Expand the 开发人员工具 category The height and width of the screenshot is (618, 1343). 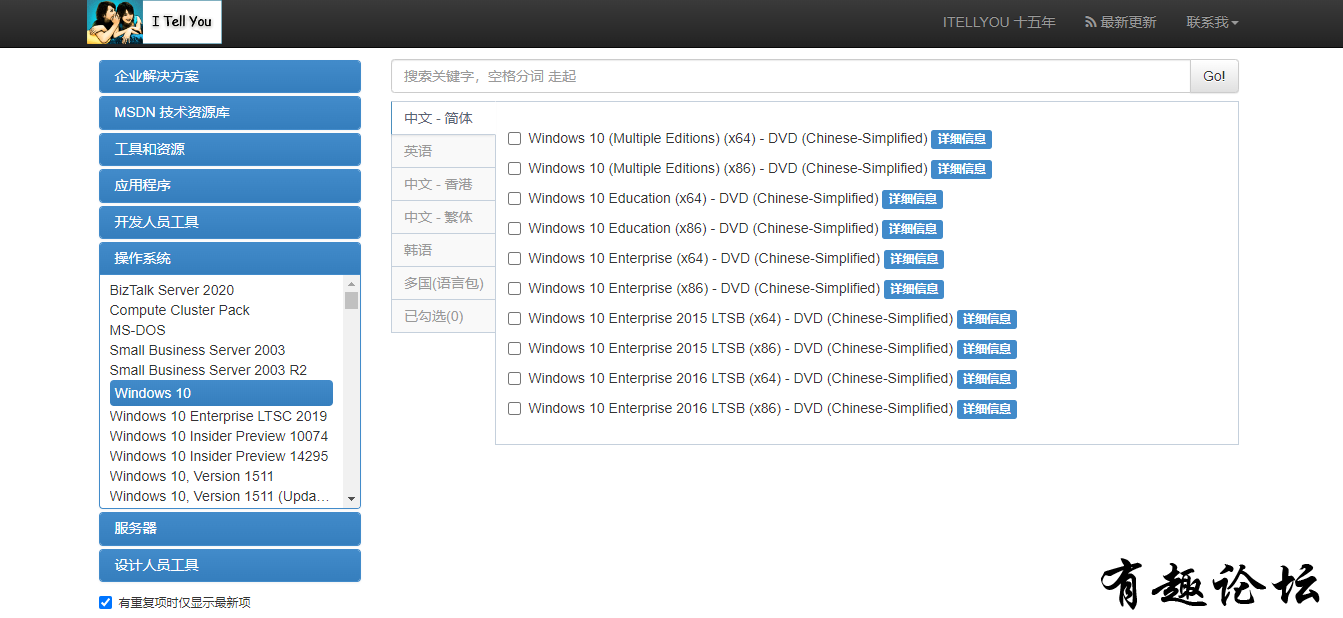click(x=230, y=222)
